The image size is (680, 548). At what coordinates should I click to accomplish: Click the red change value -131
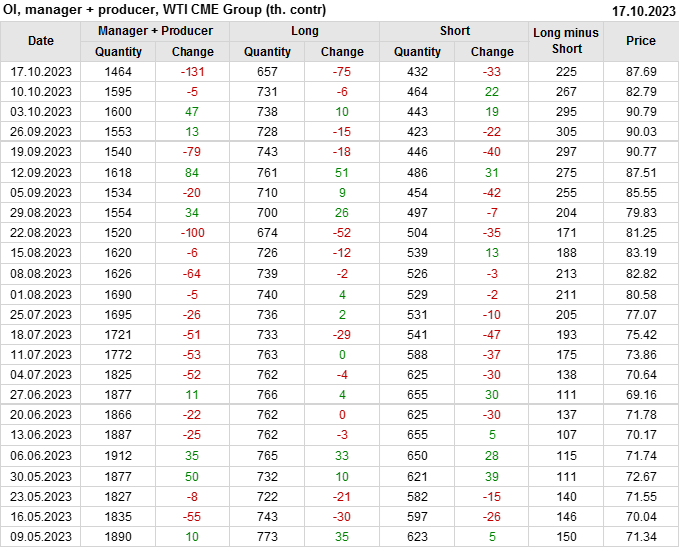pyautogui.click(x=192, y=72)
